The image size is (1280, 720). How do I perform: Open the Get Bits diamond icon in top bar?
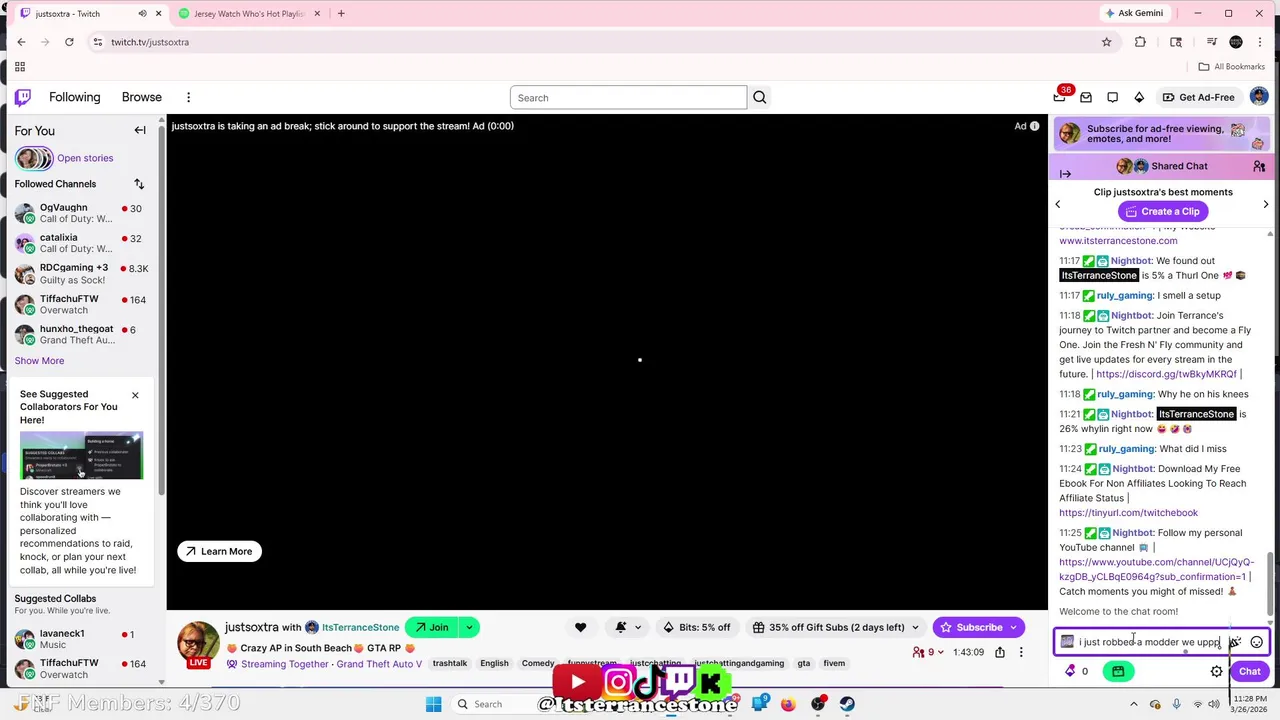point(1139,97)
